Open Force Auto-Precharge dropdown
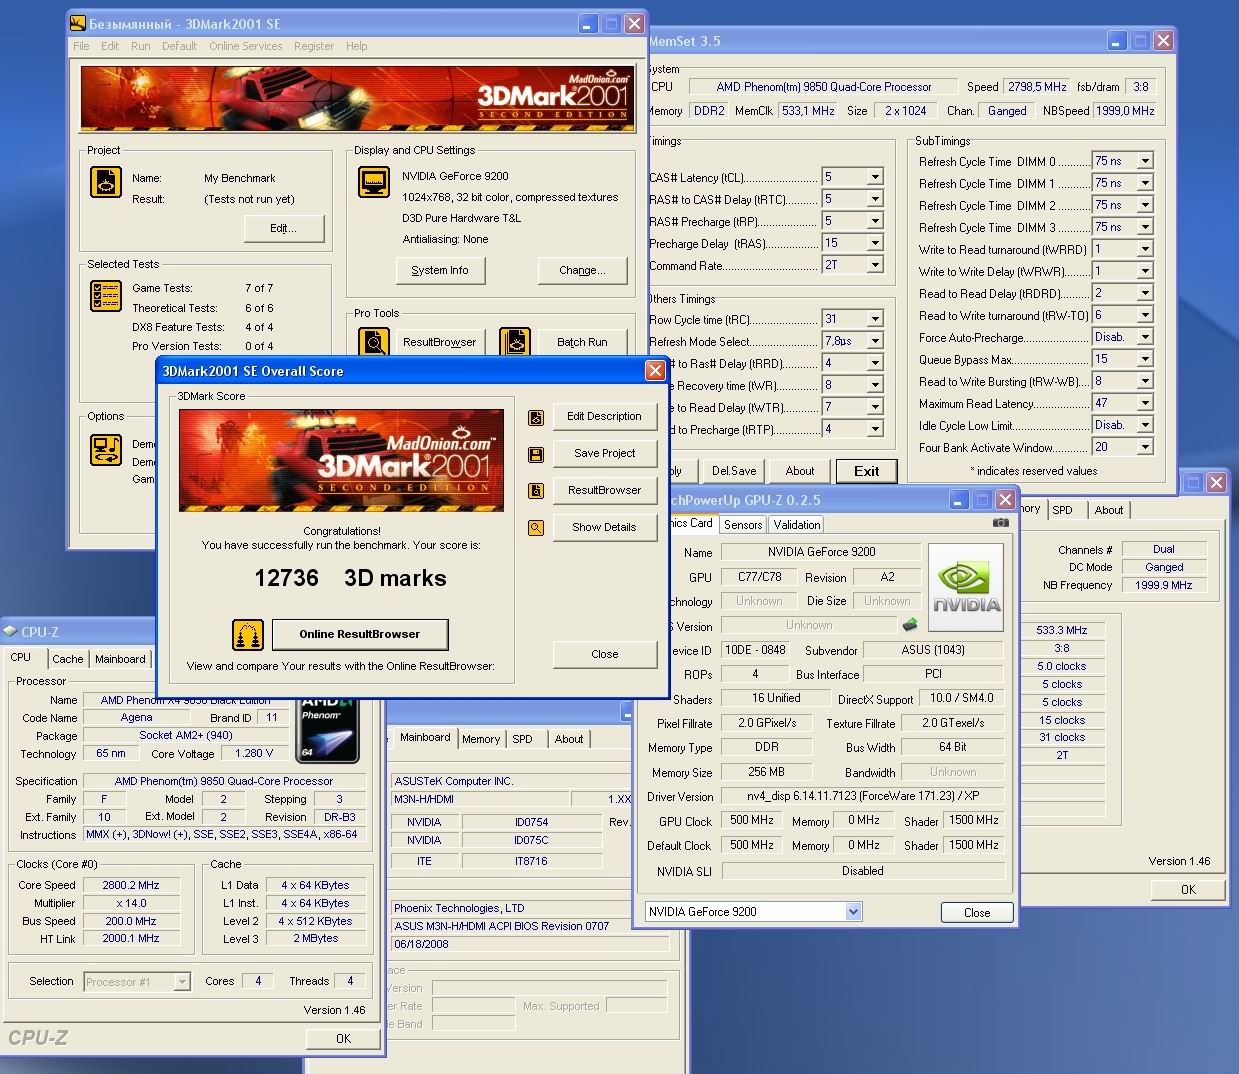The width and height of the screenshot is (1239, 1074). (x=1145, y=337)
